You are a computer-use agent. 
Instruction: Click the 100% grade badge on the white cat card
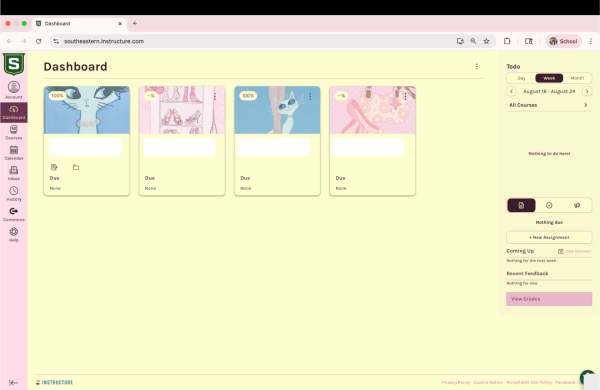pyautogui.click(x=248, y=96)
